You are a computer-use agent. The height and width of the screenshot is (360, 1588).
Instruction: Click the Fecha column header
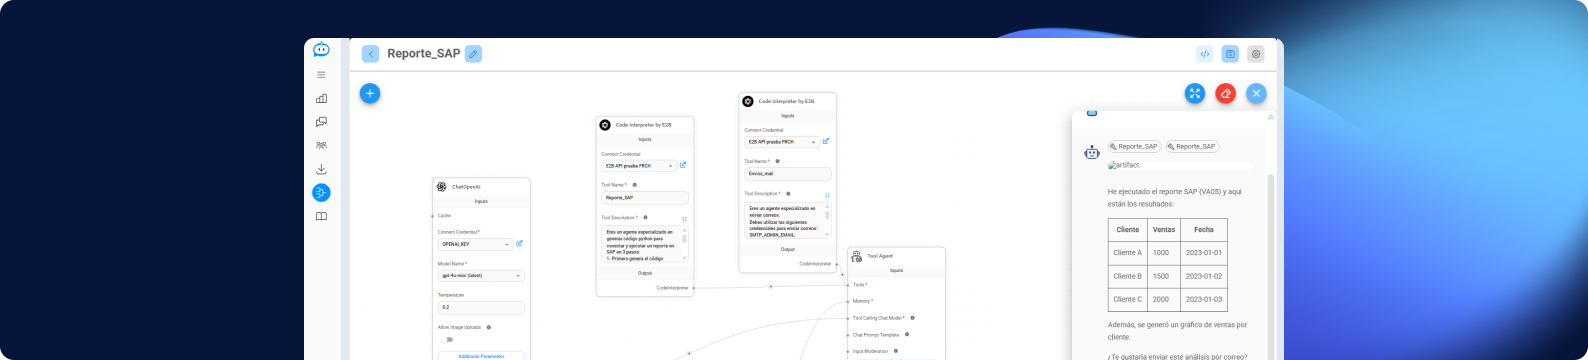1204,230
